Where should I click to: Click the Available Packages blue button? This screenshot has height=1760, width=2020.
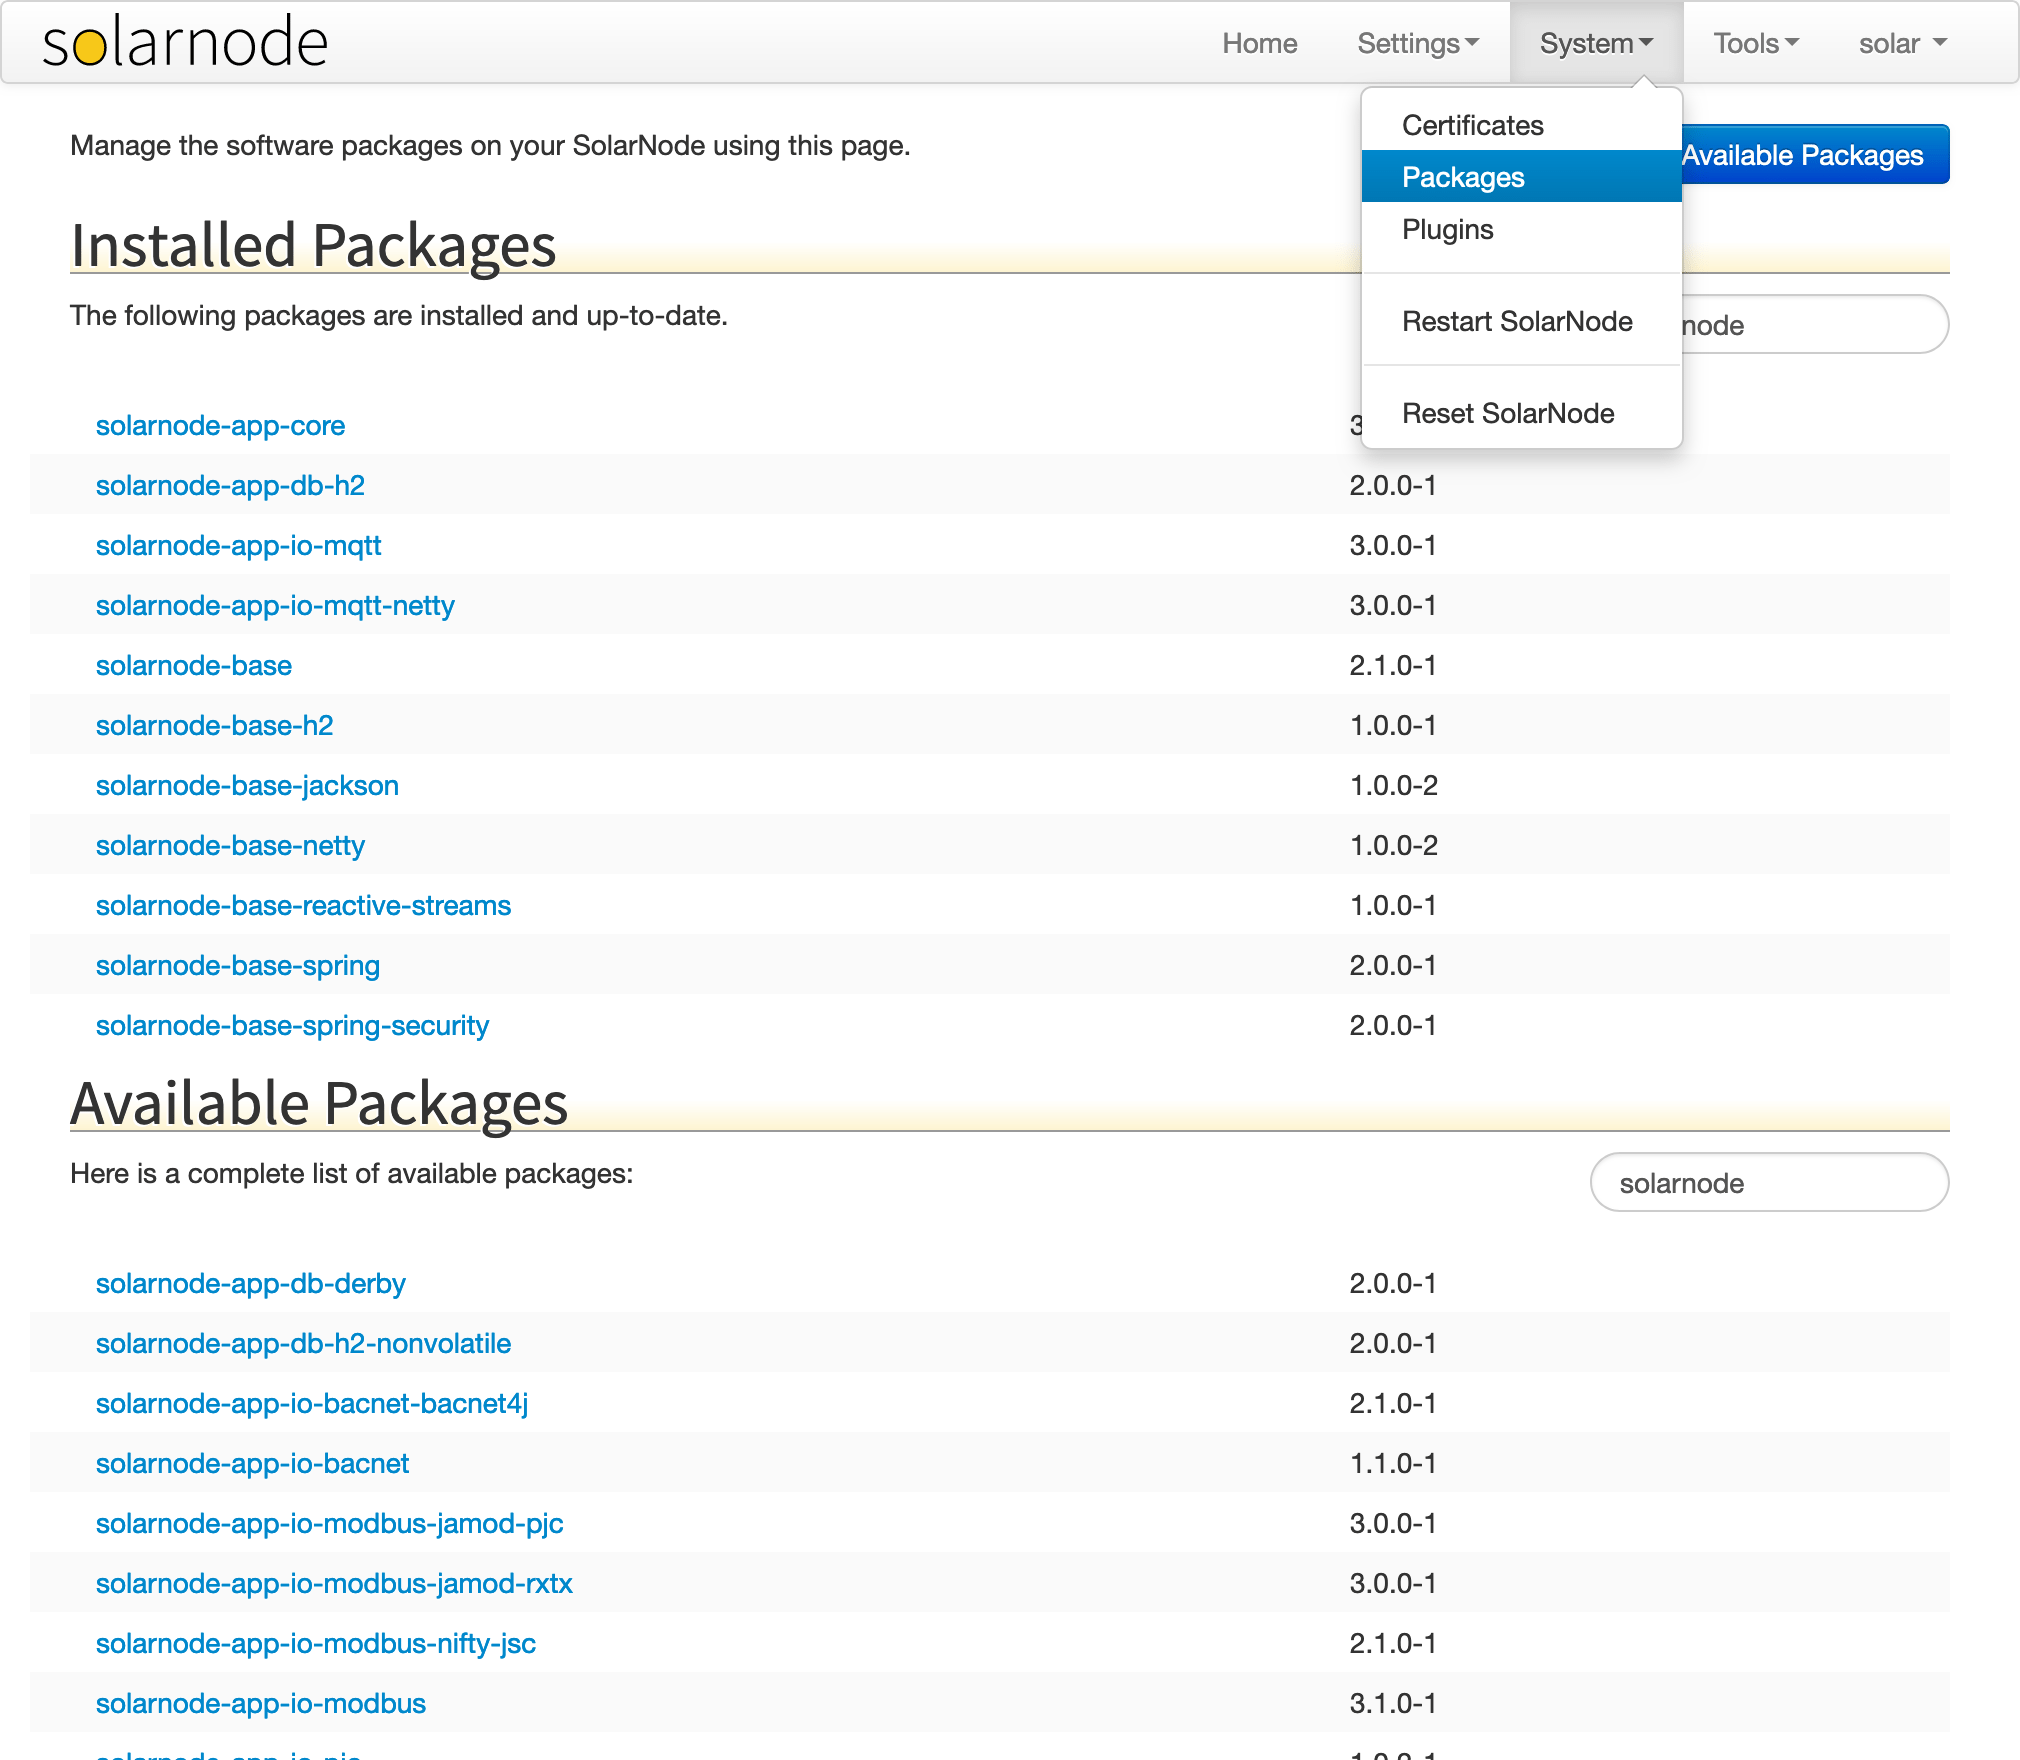click(1814, 155)
